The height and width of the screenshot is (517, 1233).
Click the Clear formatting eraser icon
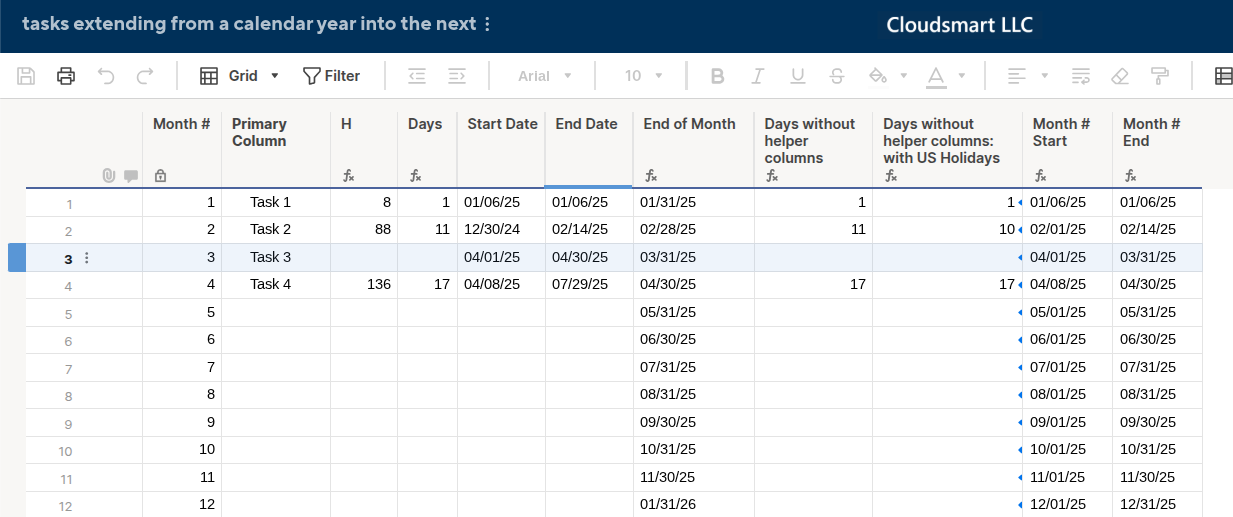(1120, 76)
